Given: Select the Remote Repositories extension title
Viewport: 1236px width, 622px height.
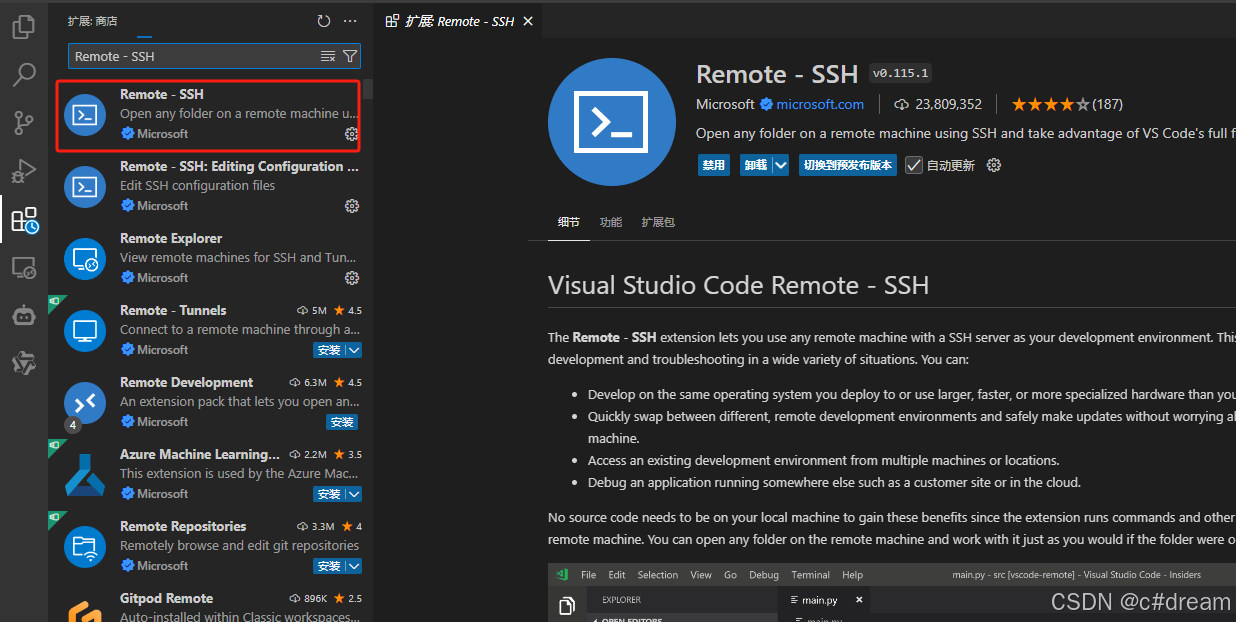Looking at the screenshot, I should point(183,526).
